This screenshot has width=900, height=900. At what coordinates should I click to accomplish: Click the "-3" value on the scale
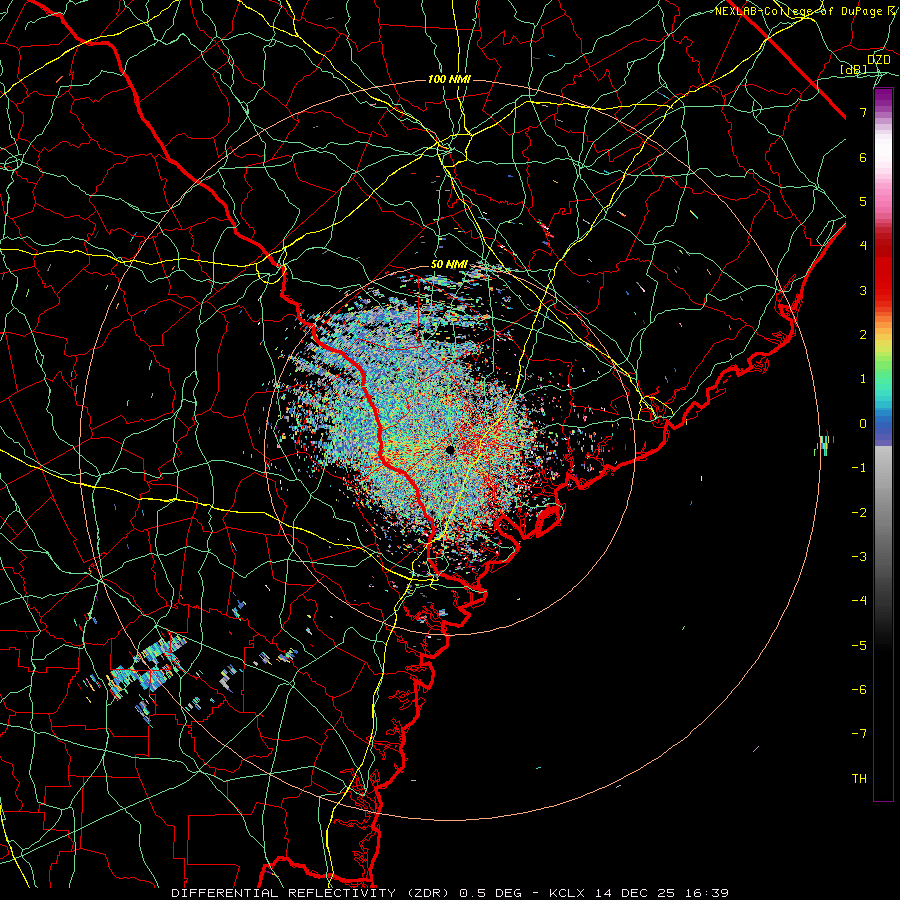click(x=859, y=556)
